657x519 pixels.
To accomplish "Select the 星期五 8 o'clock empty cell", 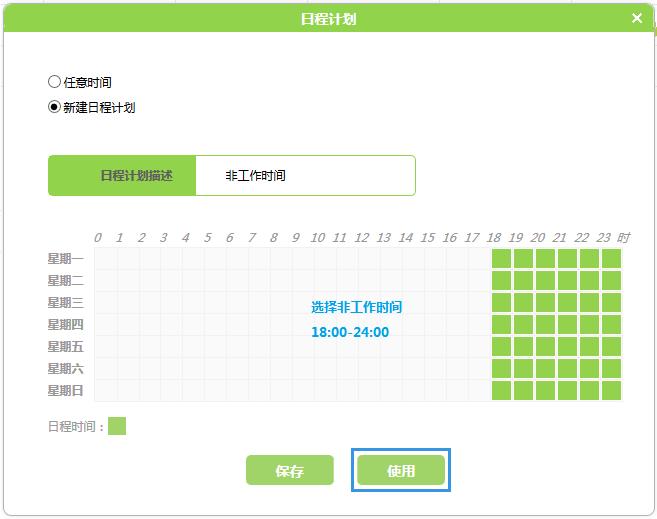I will click(x=281, y=346).
